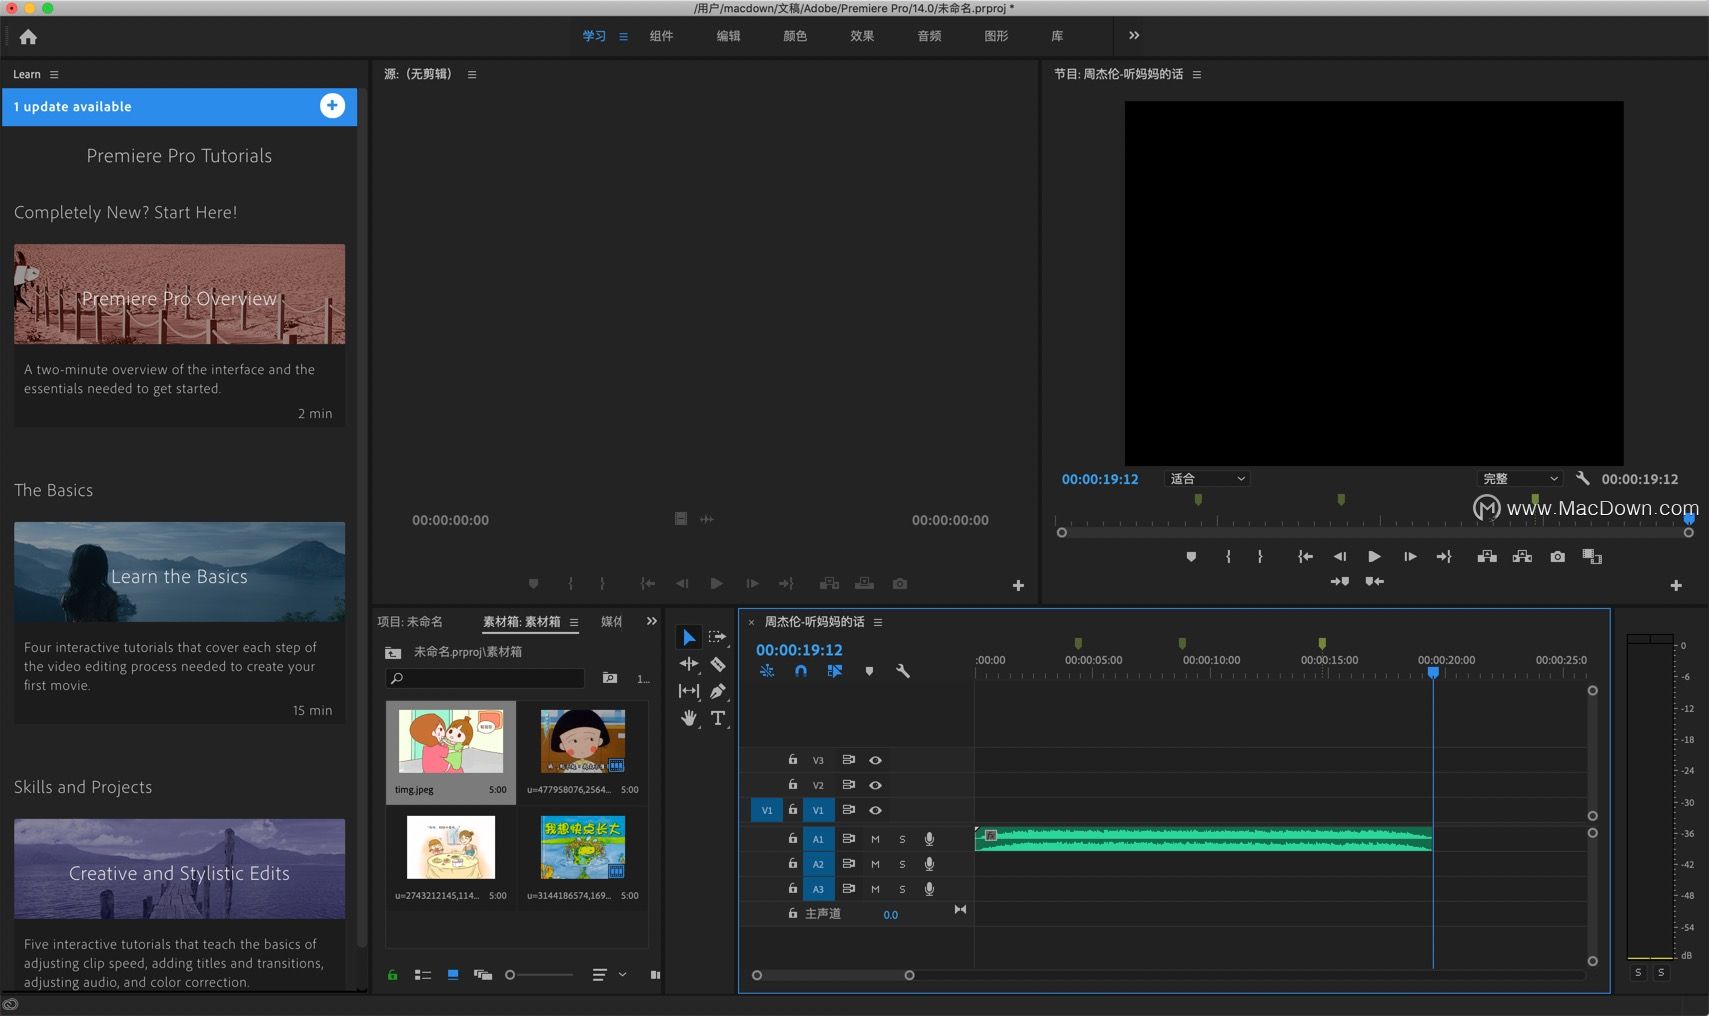Screen dimensions: 1709x1016
Task: Mark Out point in program monitor
Action: pos(1260,557)
